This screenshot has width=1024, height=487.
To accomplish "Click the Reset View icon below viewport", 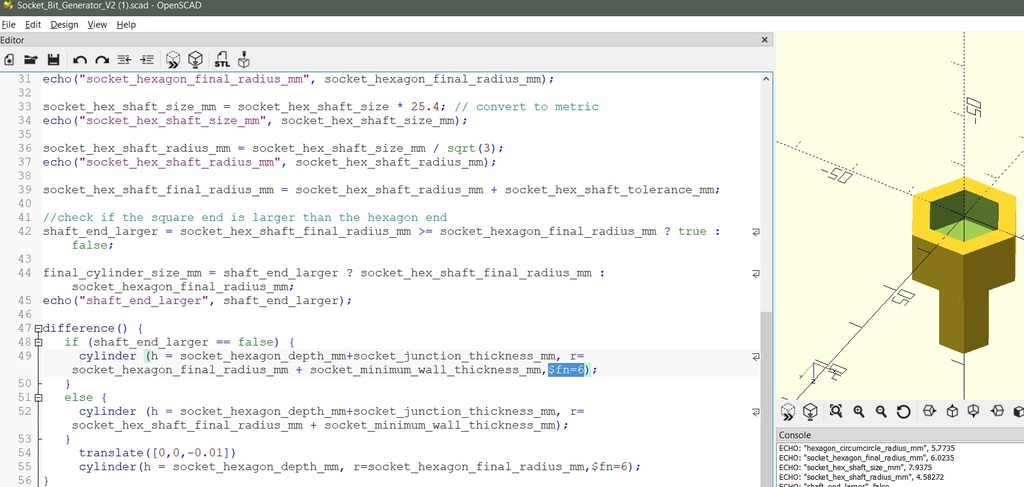I will coord(904,411).
